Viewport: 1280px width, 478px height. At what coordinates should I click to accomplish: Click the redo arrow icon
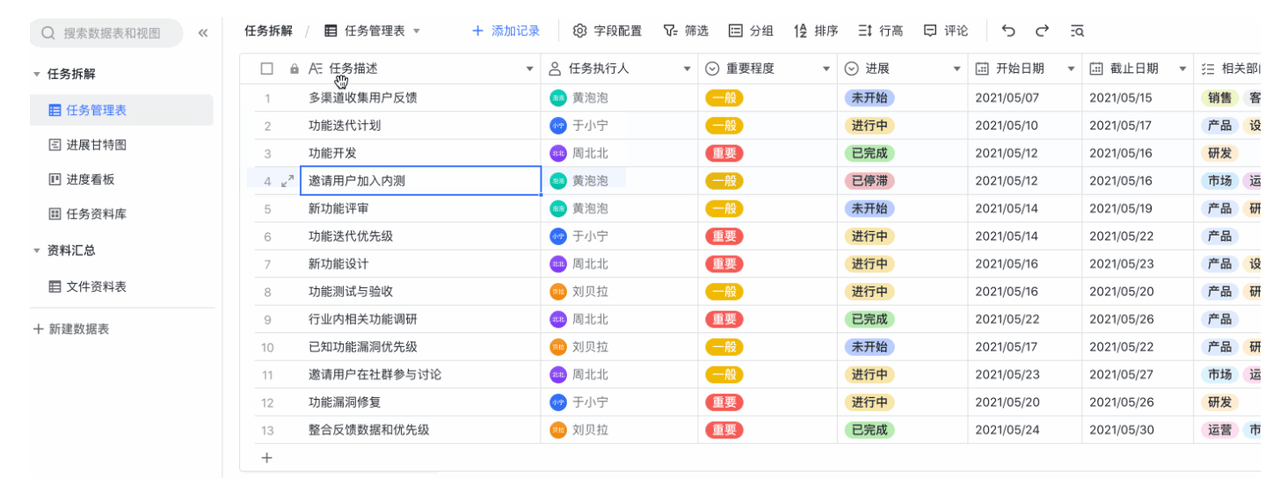pyautogui.click(x=1042, y=31)
